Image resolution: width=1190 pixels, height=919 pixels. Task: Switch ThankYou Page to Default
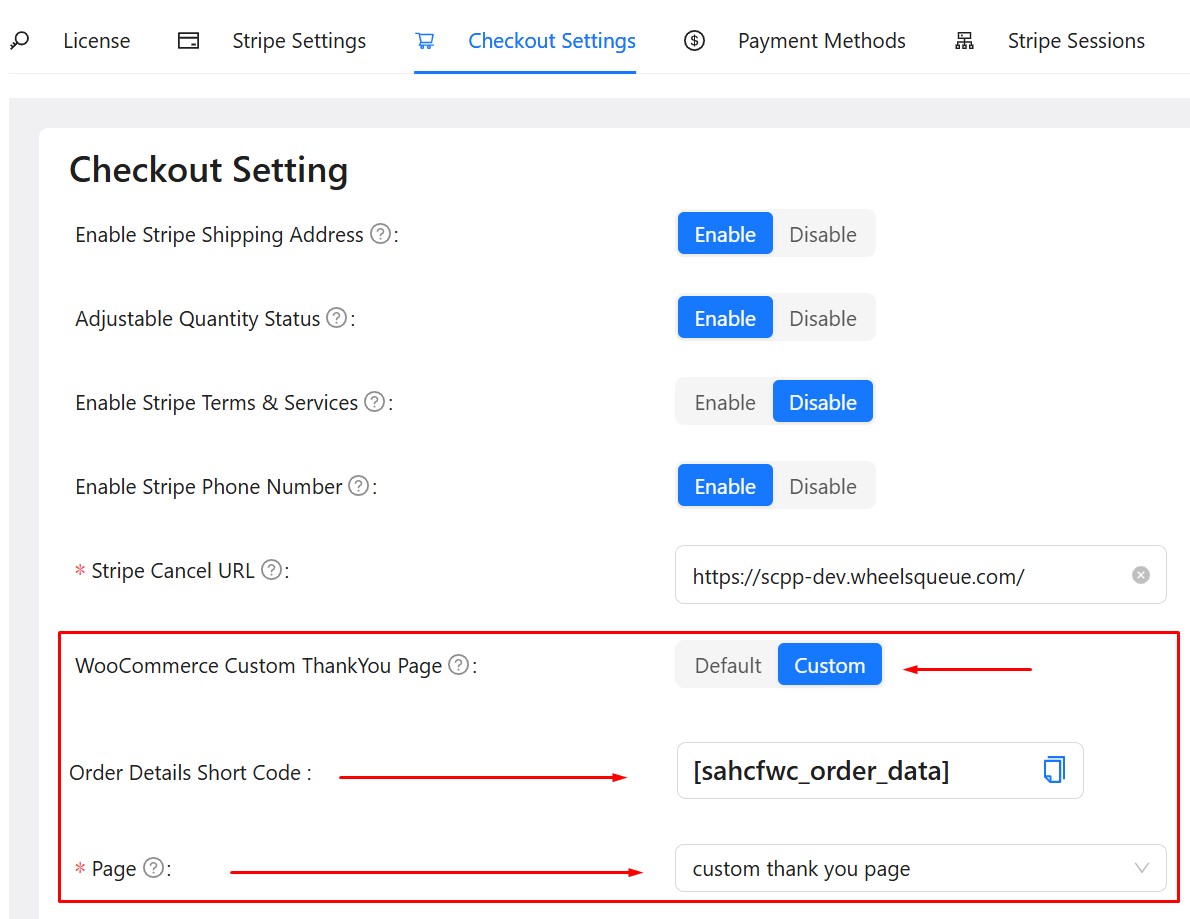(x=728, y=665)
